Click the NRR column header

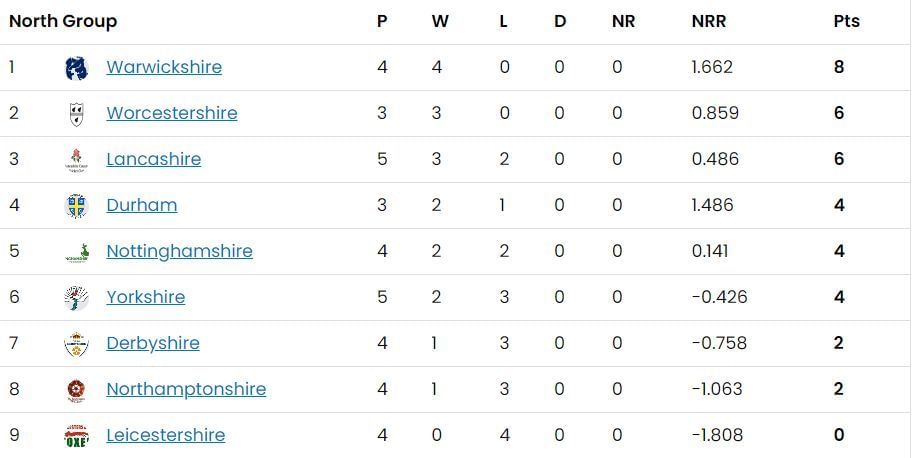pyautogui.click(x=709, y=21)
